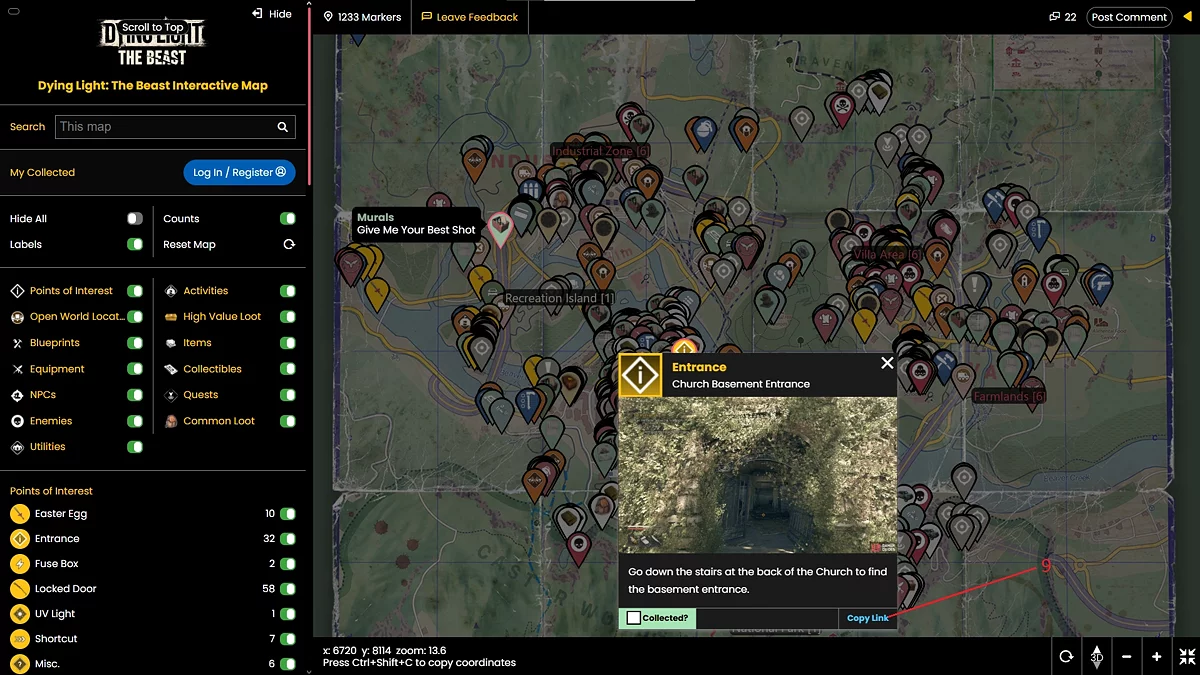This screenshot has width=1200, height=675.
Task: Toggle the Quests category switch
Action: click(288, 395)
